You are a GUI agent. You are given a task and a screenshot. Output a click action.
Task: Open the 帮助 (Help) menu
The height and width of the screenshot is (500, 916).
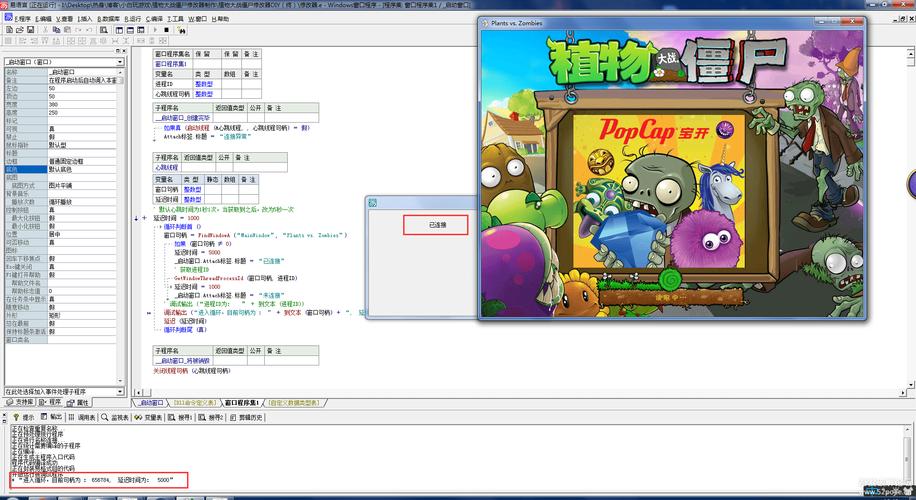click(220, 19)
